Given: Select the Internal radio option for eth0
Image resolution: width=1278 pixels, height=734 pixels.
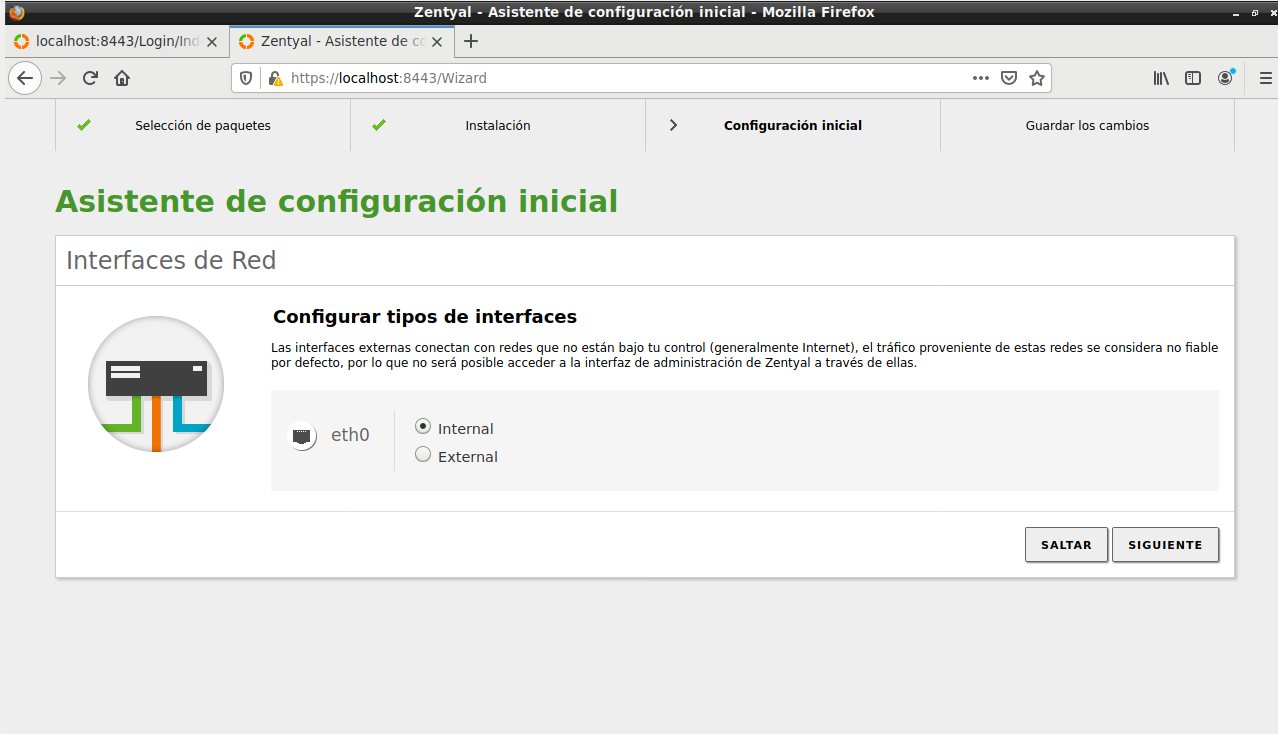Looking at the screenshot, I should tap(423, 427).
